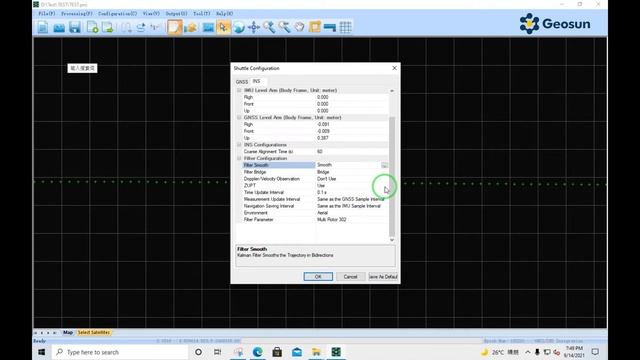
Task: Open Microsoft Edge from taskbar
Action: 258,352
